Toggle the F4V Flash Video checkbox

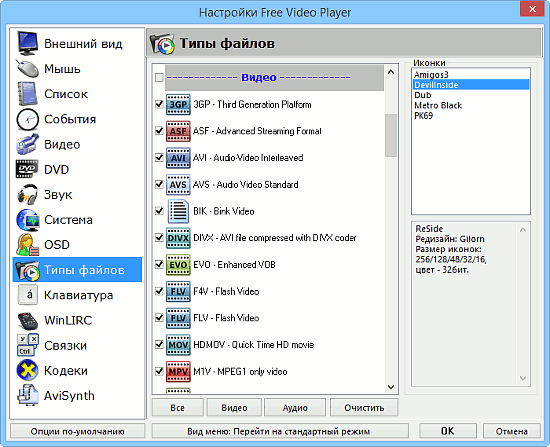(x=159, y=291)
